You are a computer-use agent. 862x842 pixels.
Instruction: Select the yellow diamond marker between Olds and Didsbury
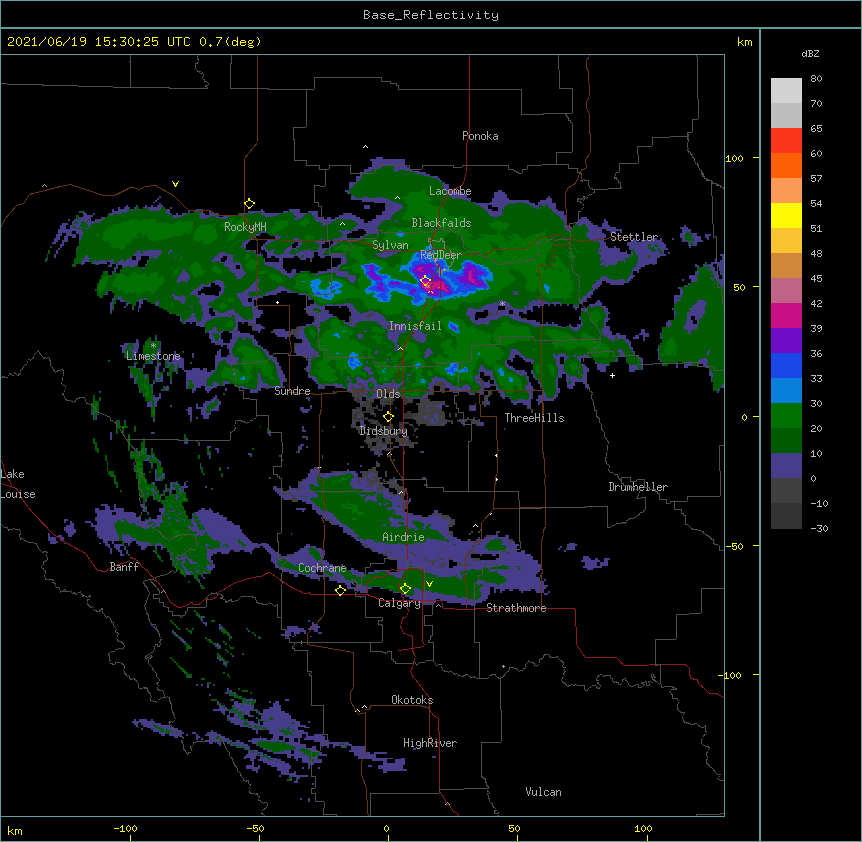click(388, 416)
